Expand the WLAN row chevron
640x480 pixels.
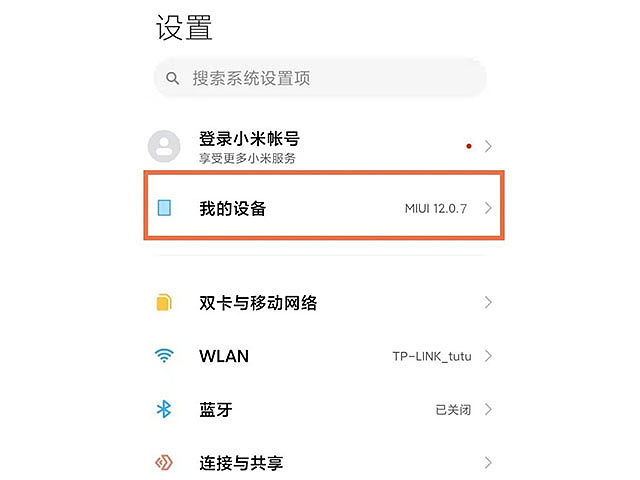pos(488,356)
